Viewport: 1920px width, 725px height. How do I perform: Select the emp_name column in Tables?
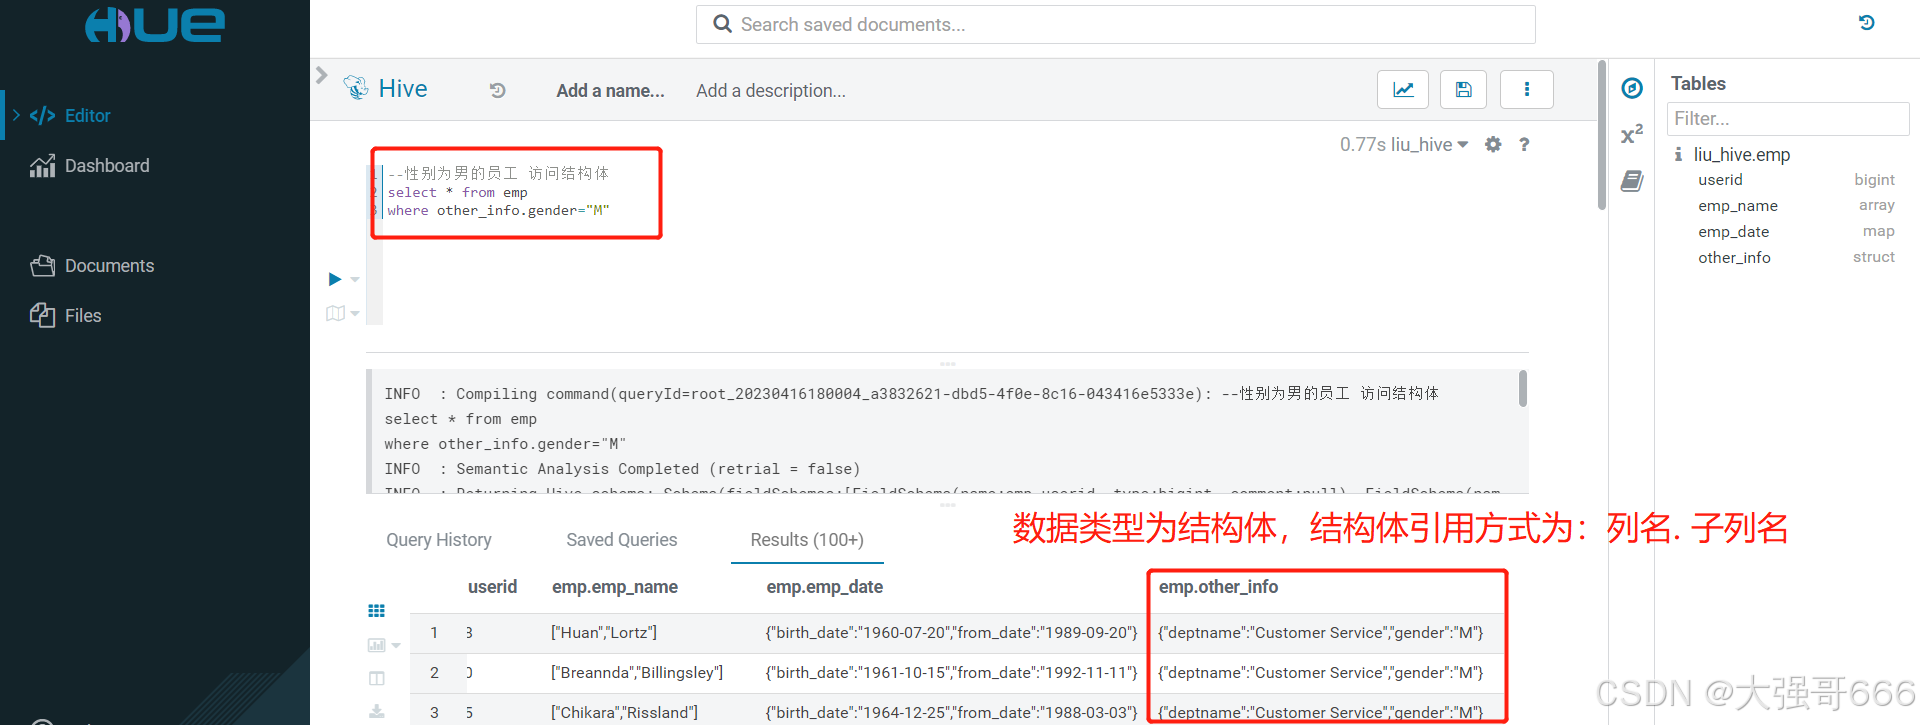click(1738, 206)
